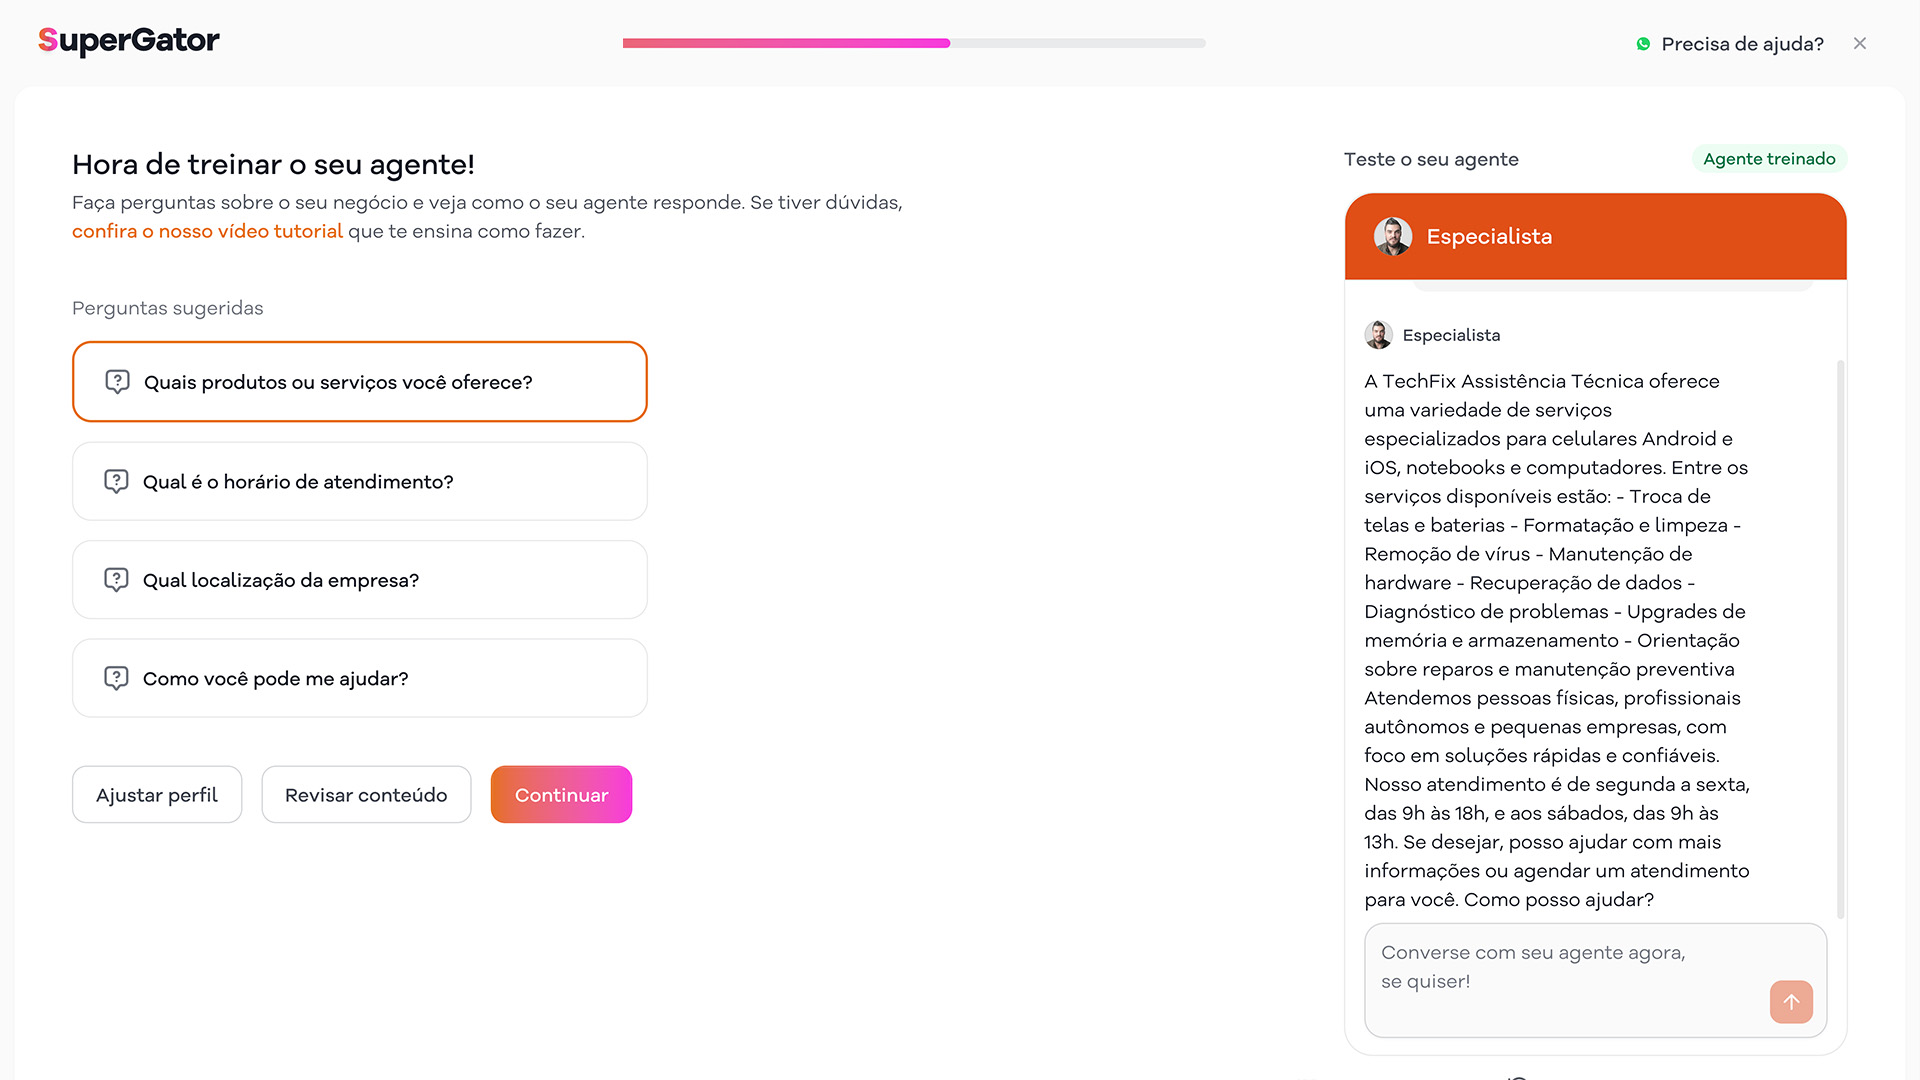Click the WhatsApp help icon
The height and width of the screenshot is (1080, 1920).
pos(1643,44)
